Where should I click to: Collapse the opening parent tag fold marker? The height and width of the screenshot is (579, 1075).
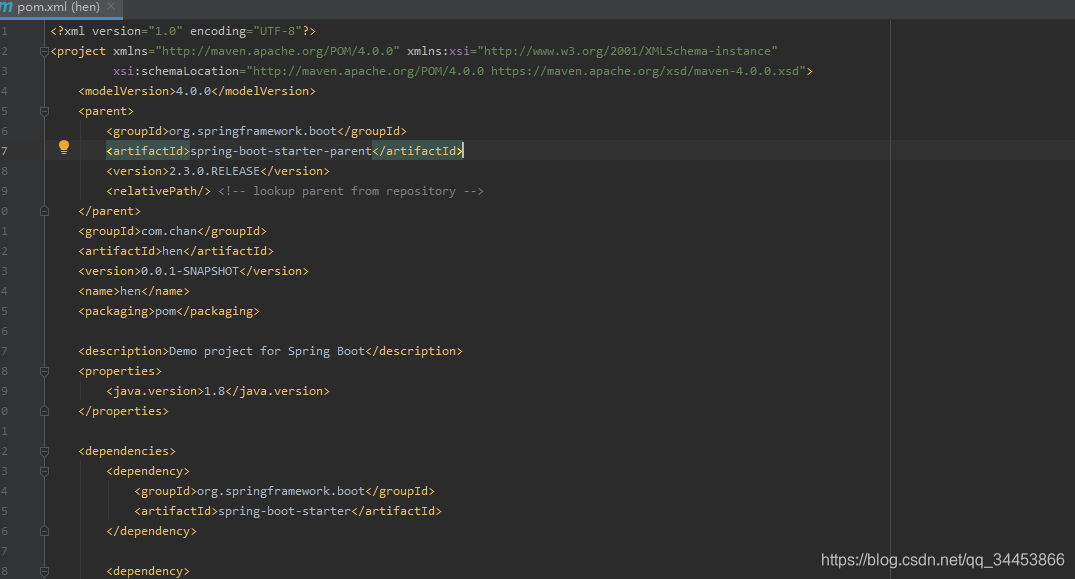[45, 111]
